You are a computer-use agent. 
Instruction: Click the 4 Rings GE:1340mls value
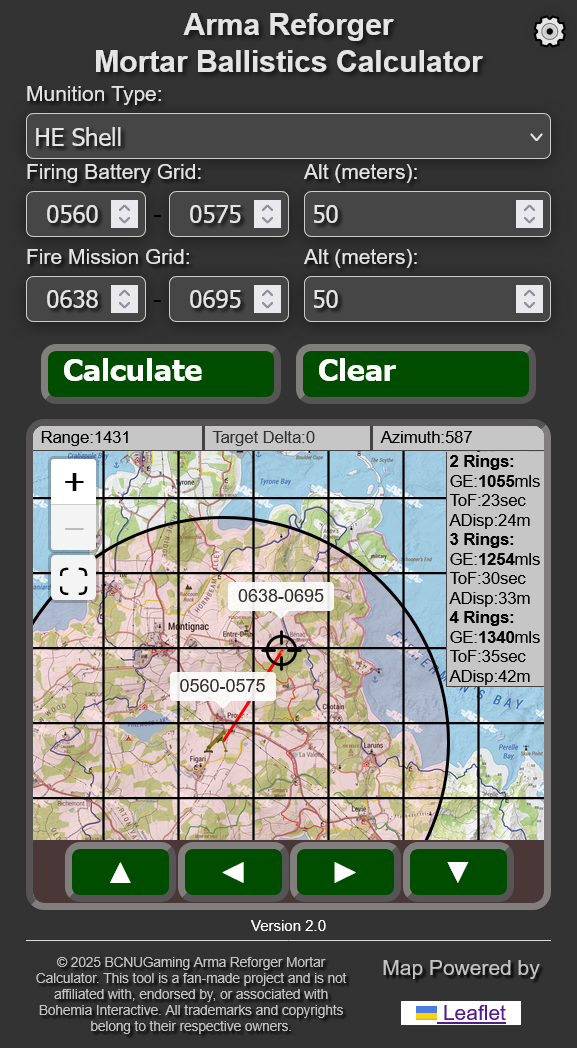point(495,637)
